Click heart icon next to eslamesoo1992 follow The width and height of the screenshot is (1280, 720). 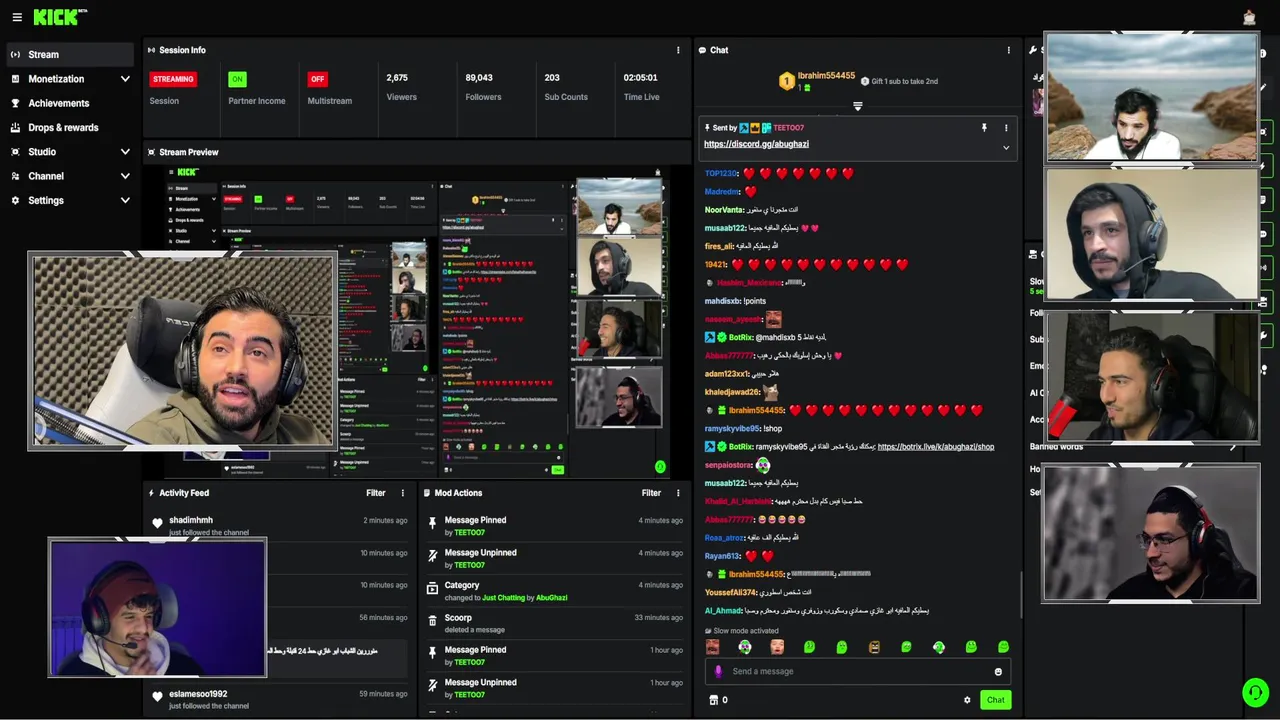[157, 697]
